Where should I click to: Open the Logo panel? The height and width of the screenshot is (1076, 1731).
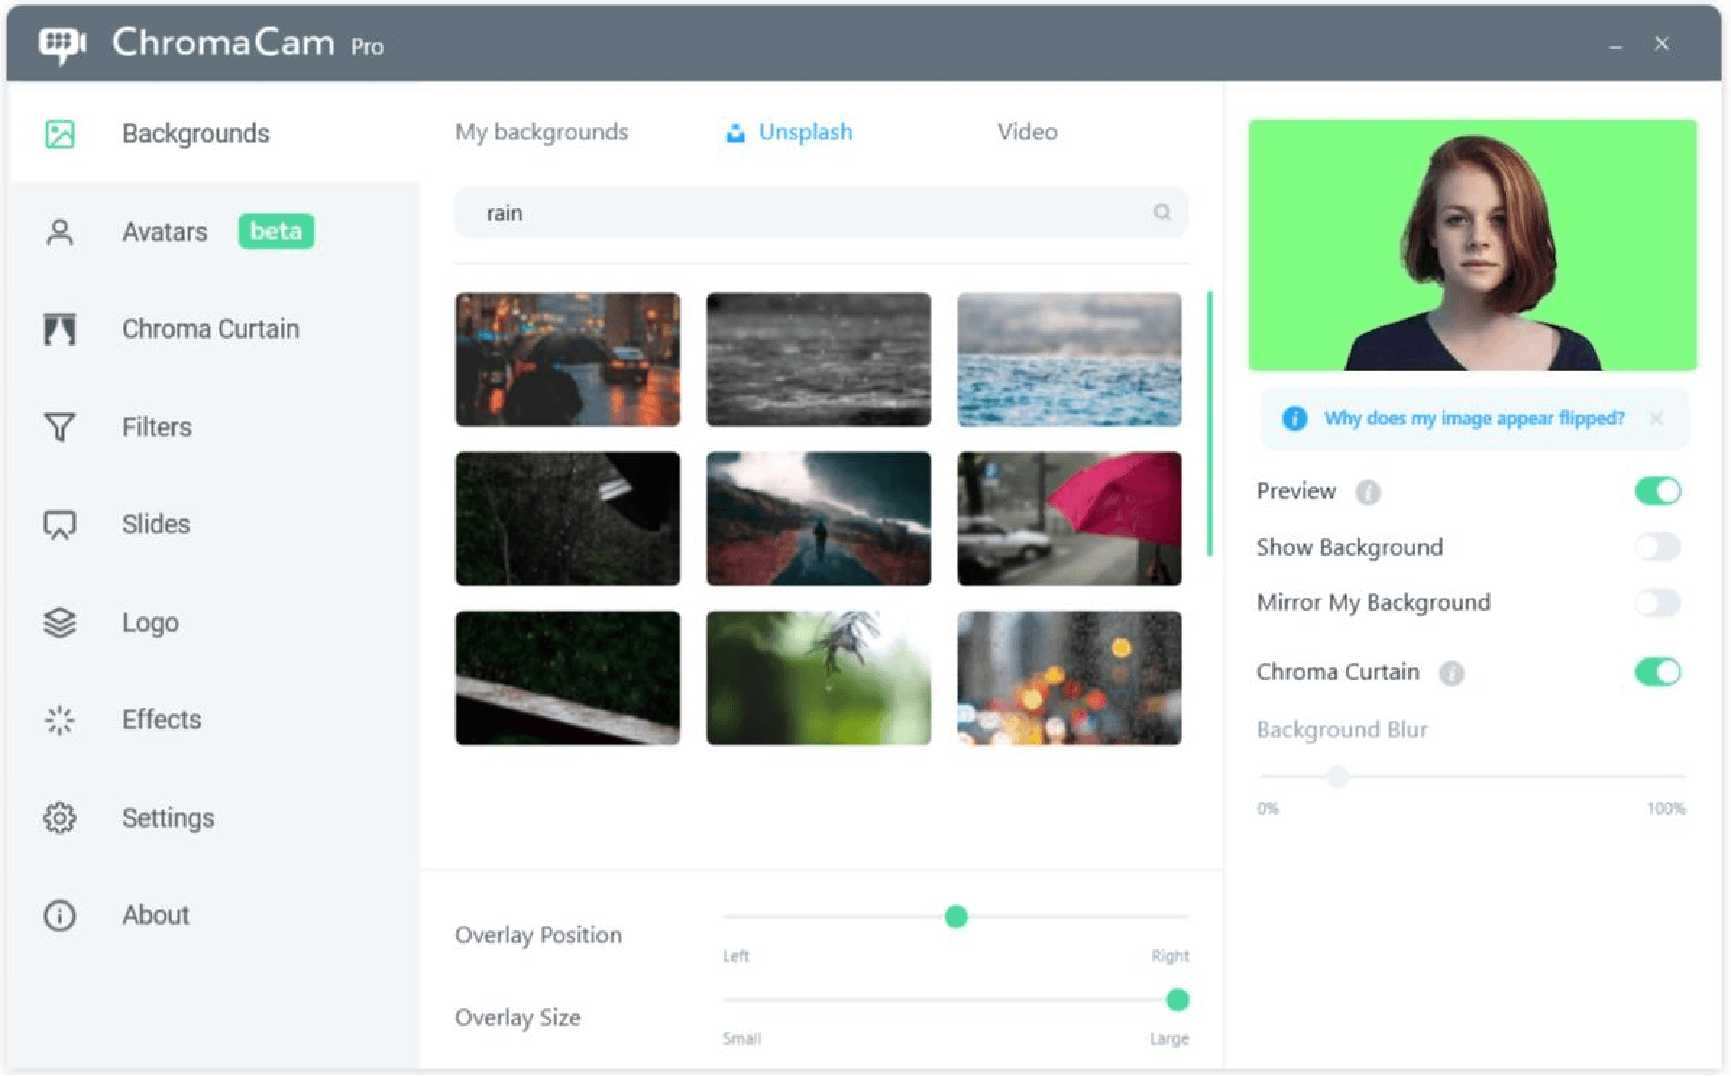tap(149, 622)
